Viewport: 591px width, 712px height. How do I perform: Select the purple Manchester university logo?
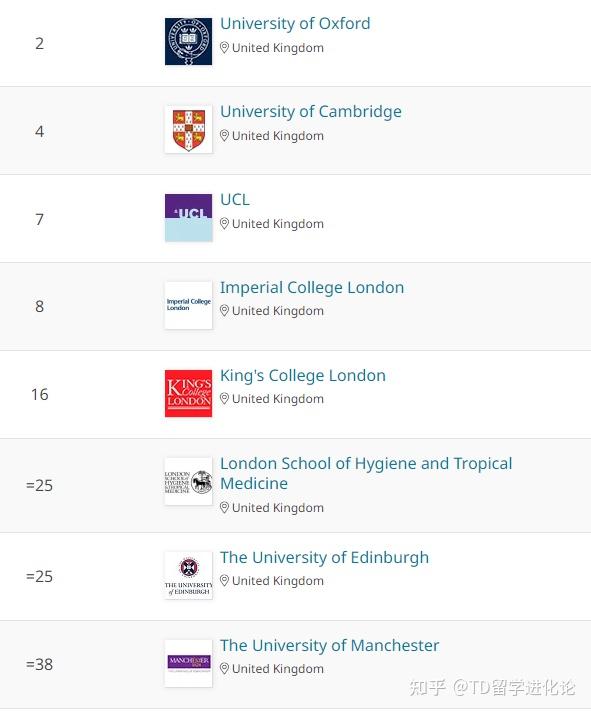point(188,663)
